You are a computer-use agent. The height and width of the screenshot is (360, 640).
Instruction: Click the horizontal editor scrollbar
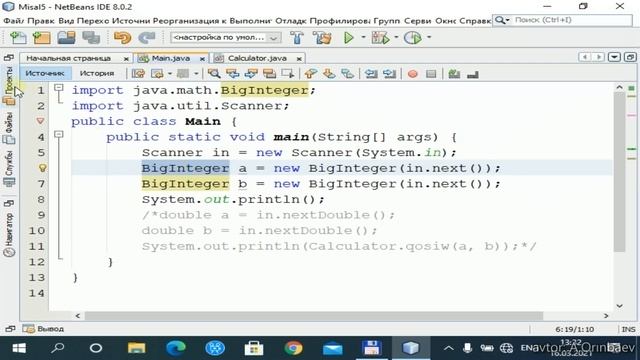point(313,316)
